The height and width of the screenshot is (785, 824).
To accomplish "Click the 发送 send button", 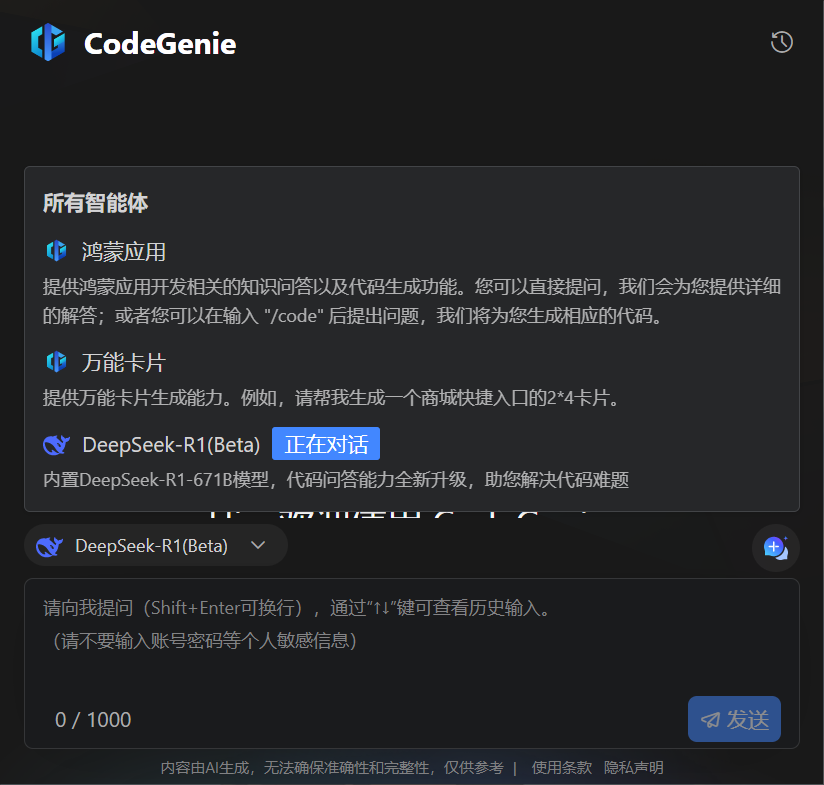I will click(x=734, y=719).
